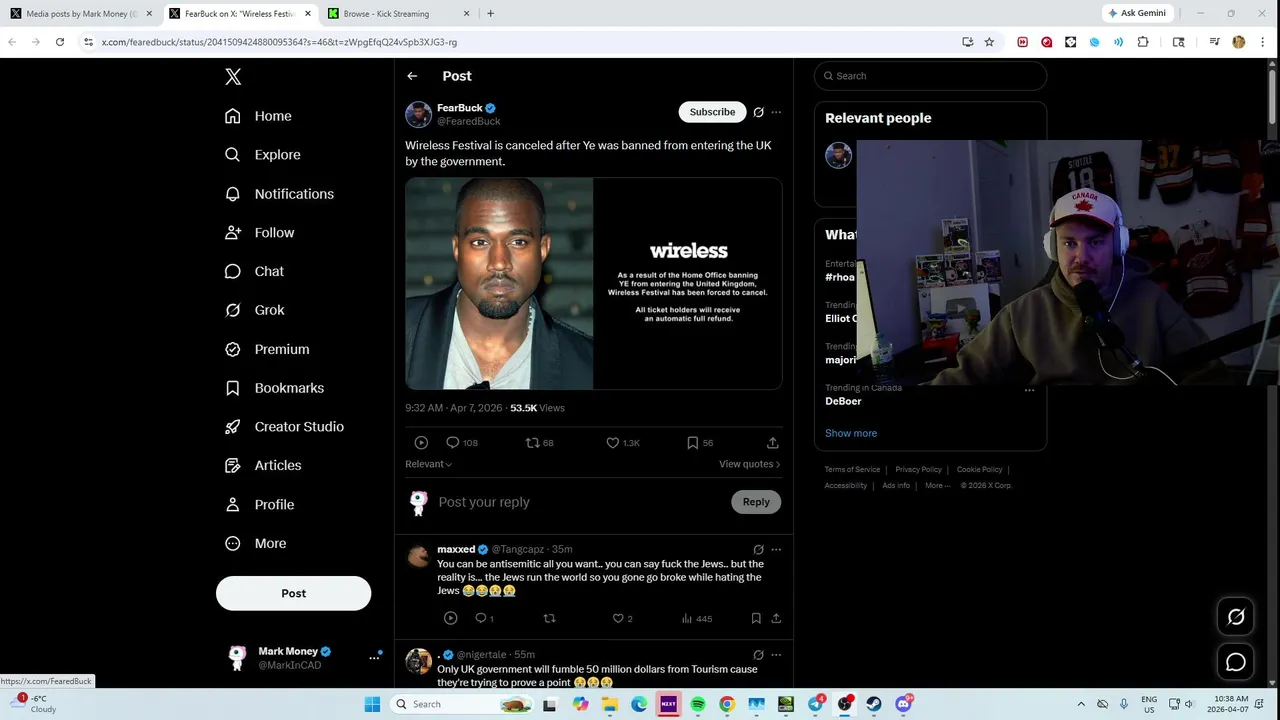The height and width of the screenshot is (720, 1280).
Task: Click the Reply button
Action: (756, 502)
